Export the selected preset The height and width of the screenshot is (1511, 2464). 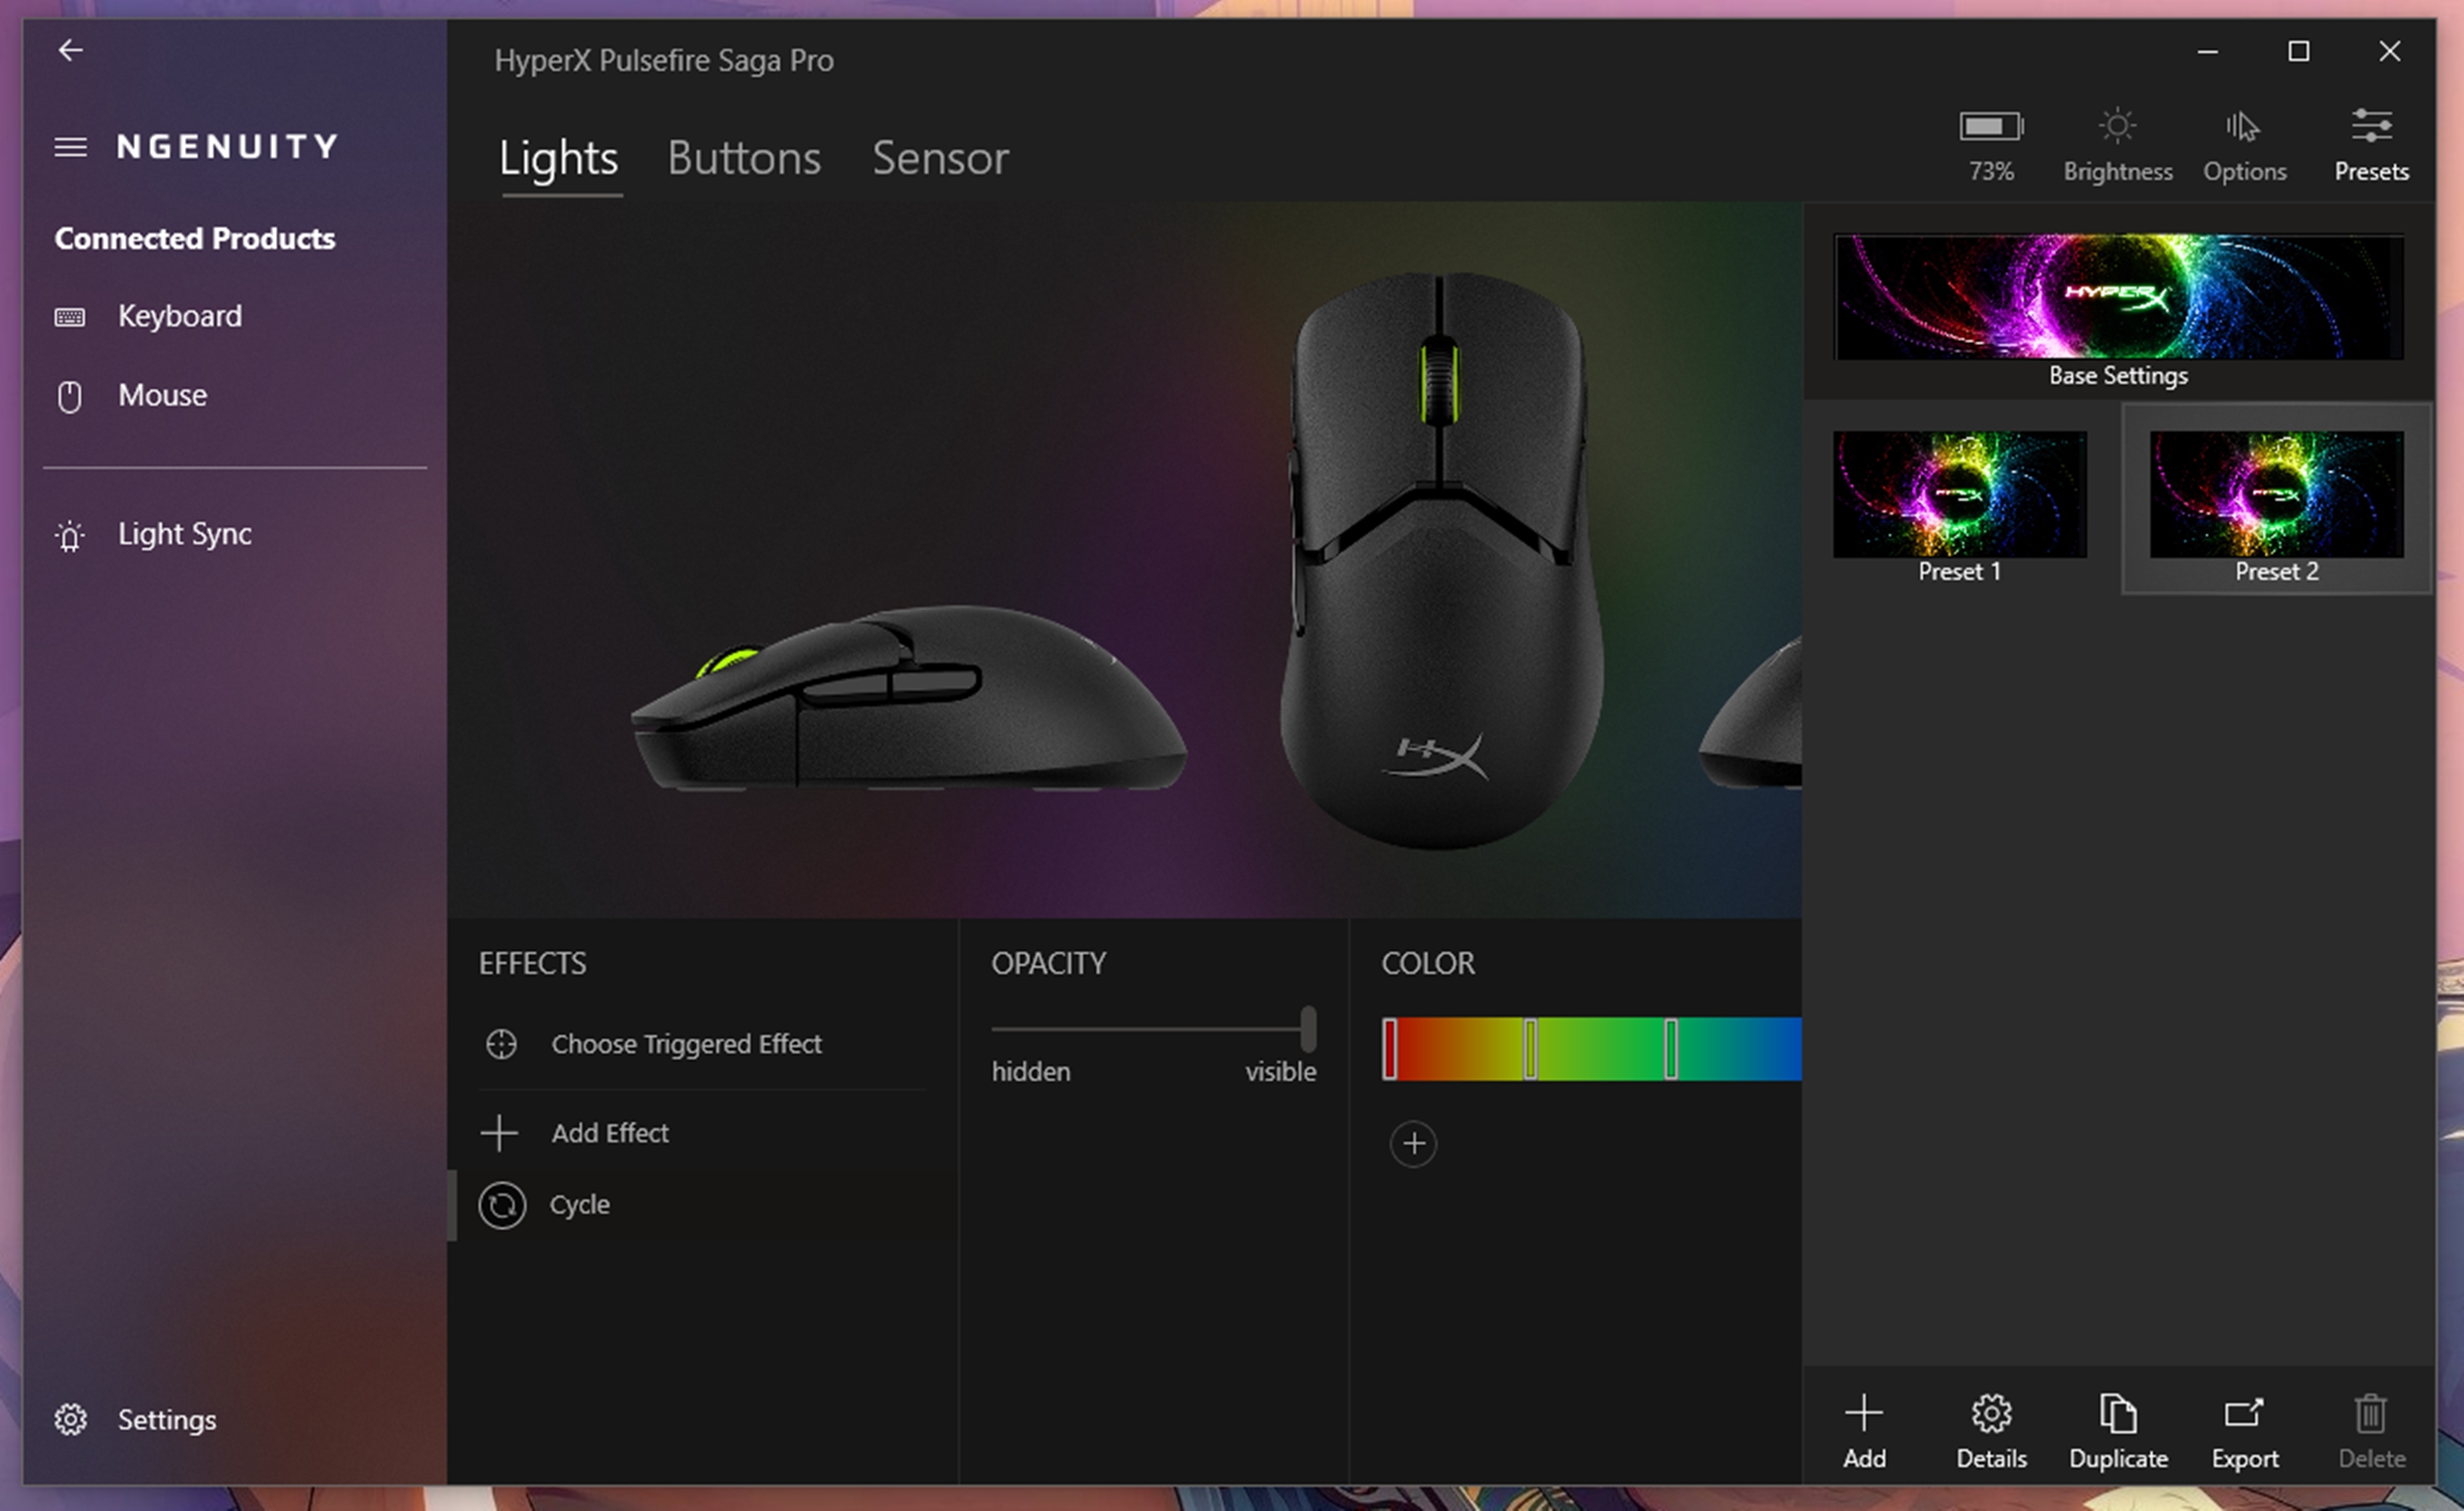[x=2245, y=1432]
